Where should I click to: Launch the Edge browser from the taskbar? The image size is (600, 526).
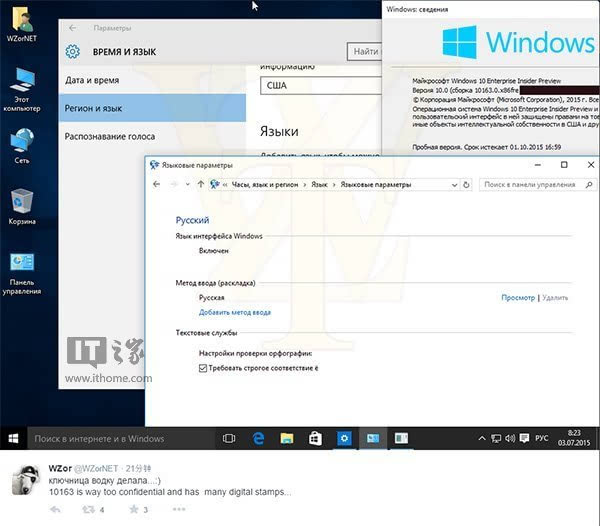257,438
